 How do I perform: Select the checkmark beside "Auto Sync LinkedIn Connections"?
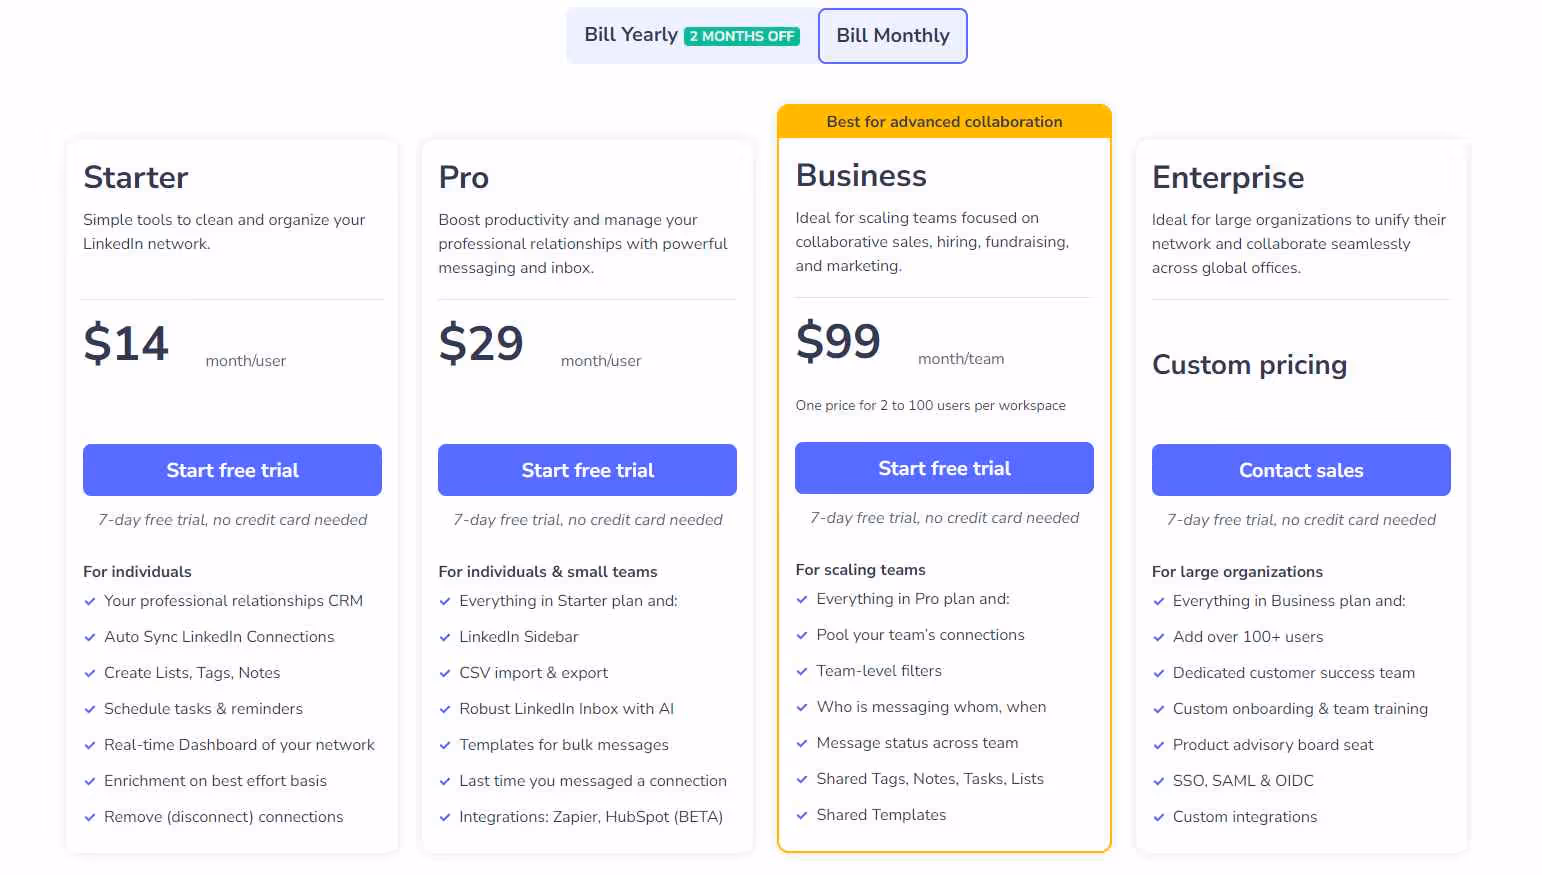coord(90,637)
